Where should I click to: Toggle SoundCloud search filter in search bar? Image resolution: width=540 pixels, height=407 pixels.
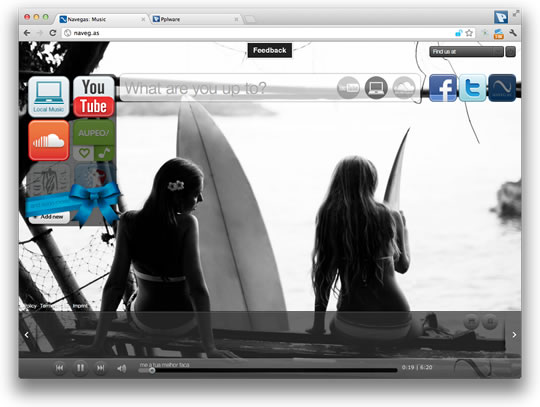click(x=404, y=88)
